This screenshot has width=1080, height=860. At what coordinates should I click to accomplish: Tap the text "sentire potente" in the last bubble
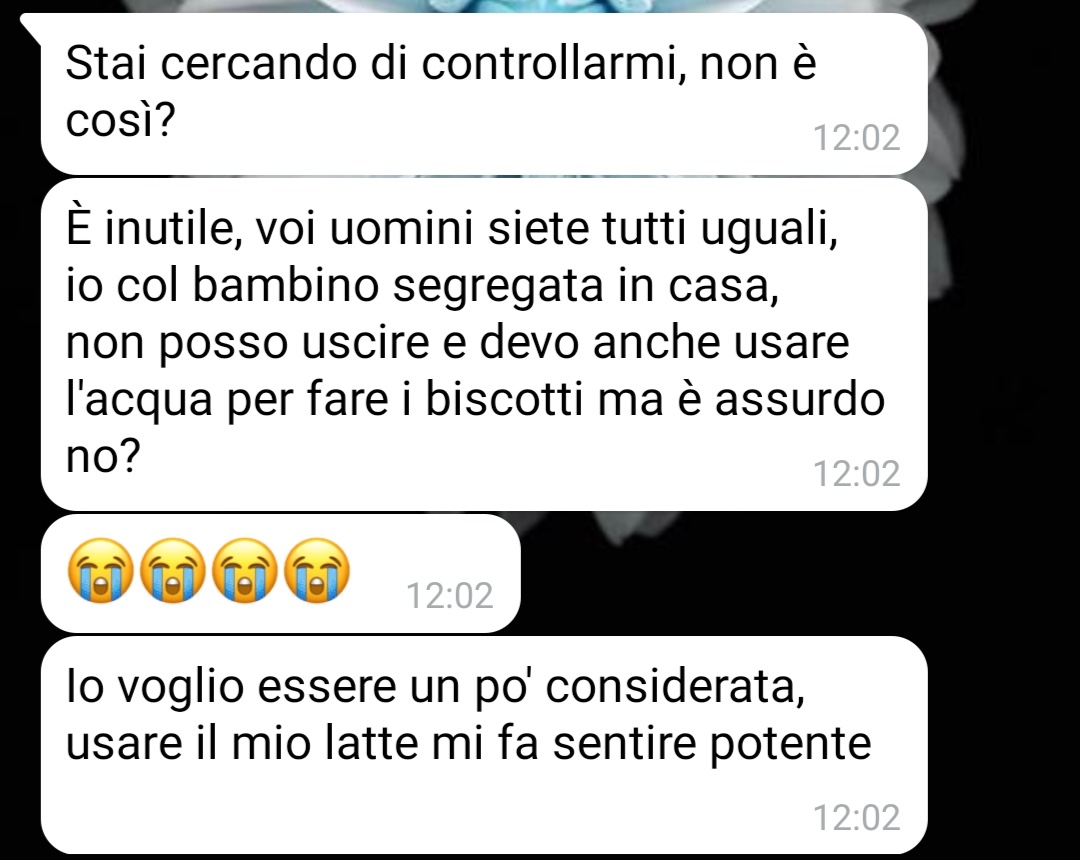point(712,744)
